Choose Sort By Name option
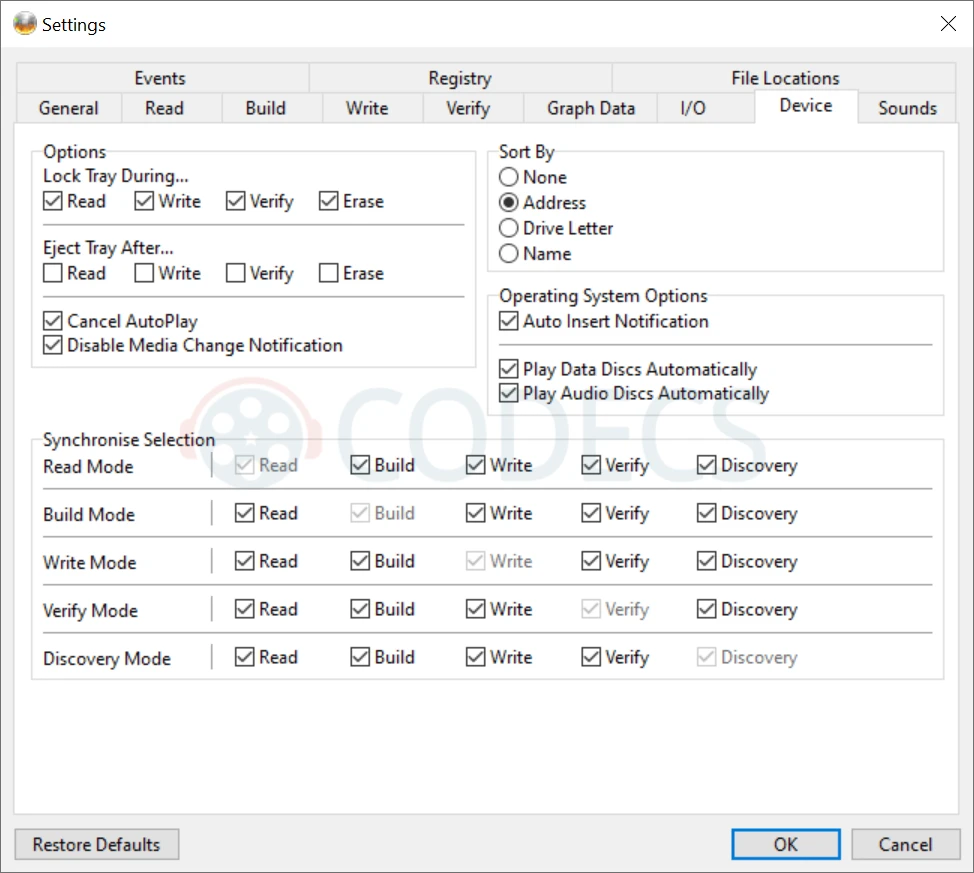The width and height of the screenshot is (974, 873). point(509,254)
